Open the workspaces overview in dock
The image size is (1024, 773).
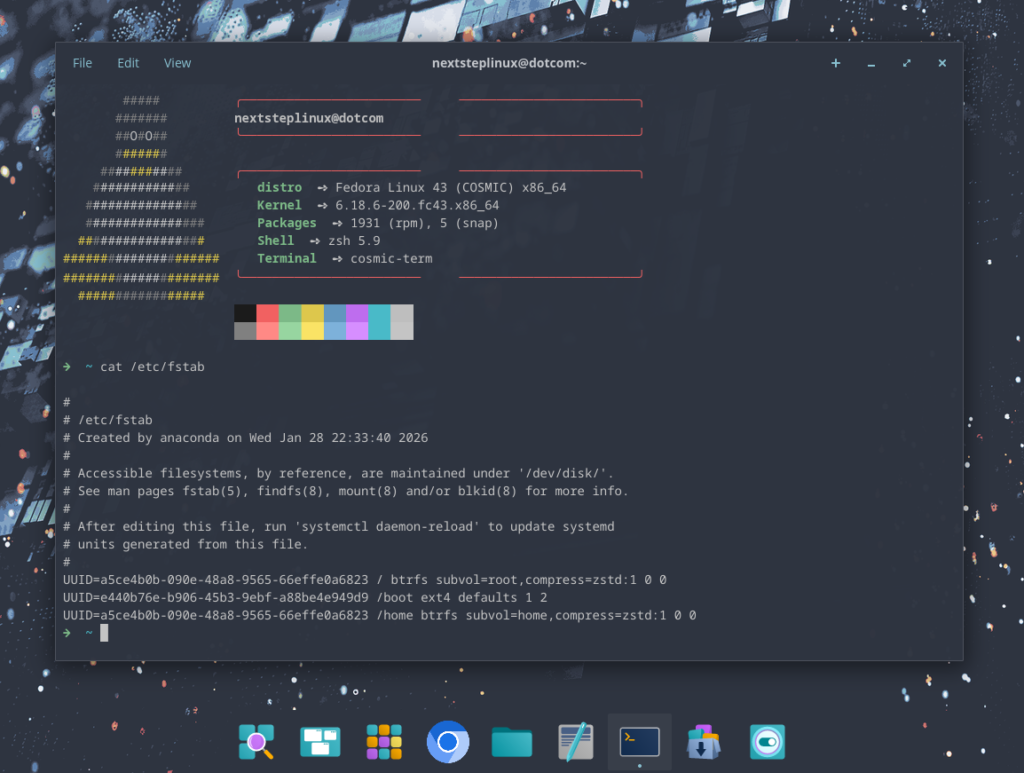click(x=320, y=742)
